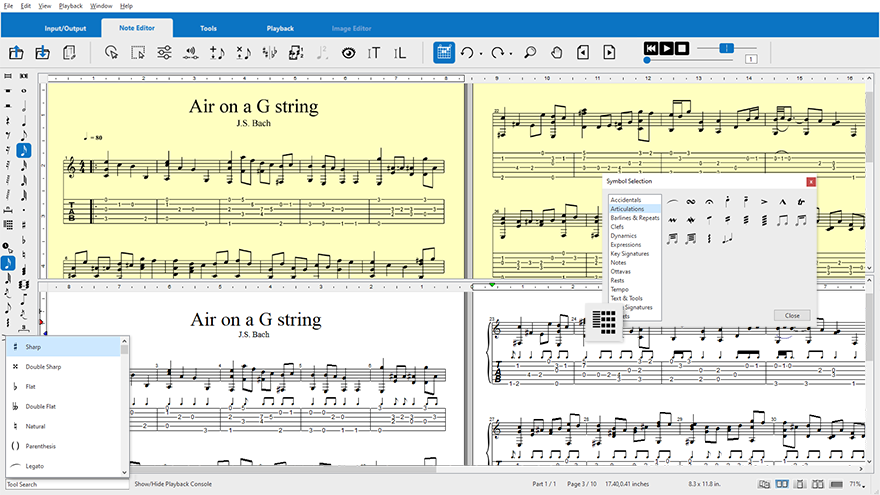
Task: Click the delete note x icon
Action: point(244,53)
